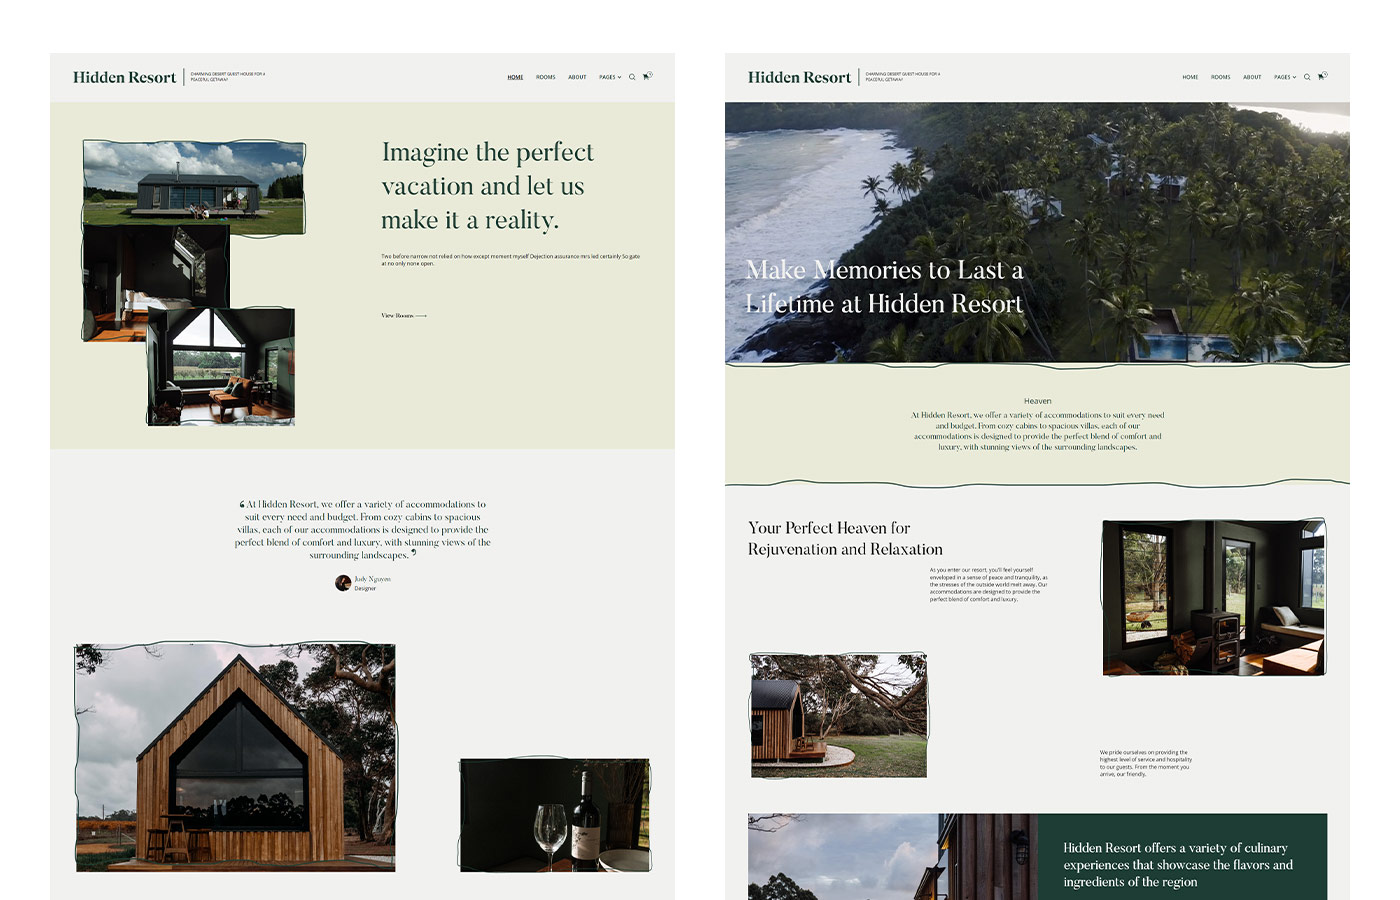Click the cart badge showing item count
This screenshot has height=900, width=1400.
[x=1325, y=74]
